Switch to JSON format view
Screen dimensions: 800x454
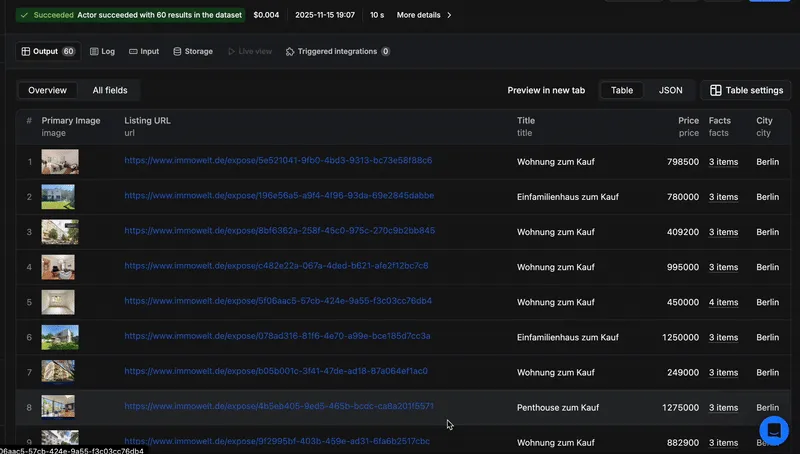coord(670,90)
